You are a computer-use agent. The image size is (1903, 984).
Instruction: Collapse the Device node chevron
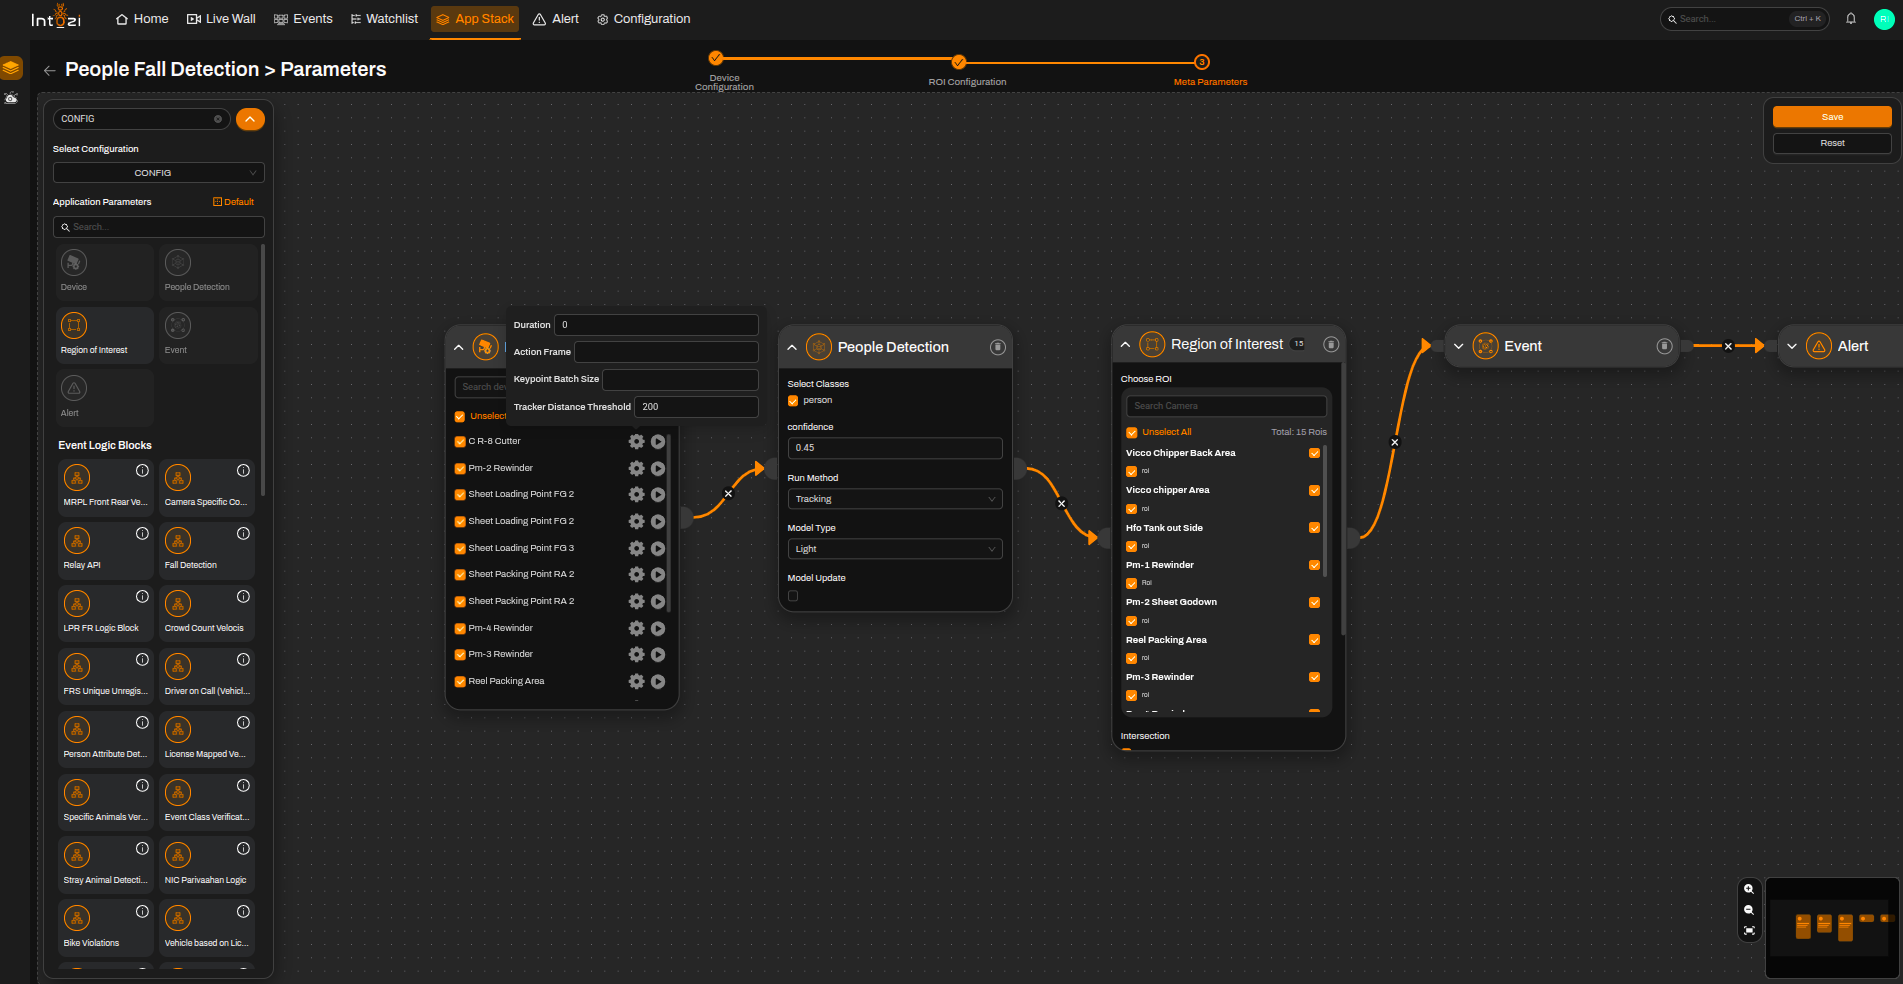pos(459,347)
